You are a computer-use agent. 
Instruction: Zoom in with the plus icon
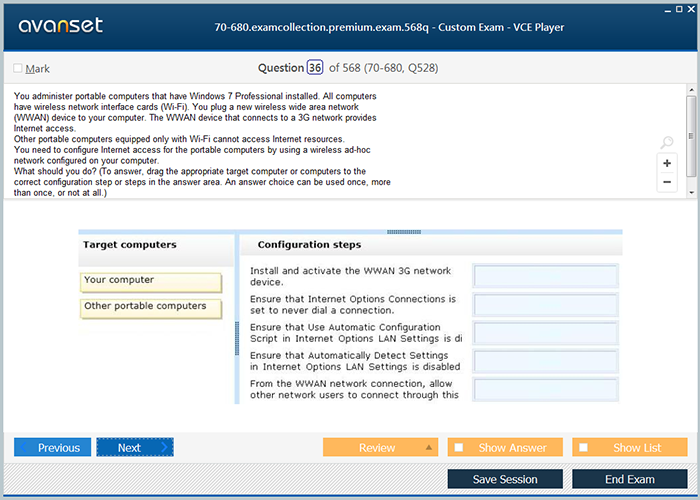pyautogui.click(x=667, y=163)
